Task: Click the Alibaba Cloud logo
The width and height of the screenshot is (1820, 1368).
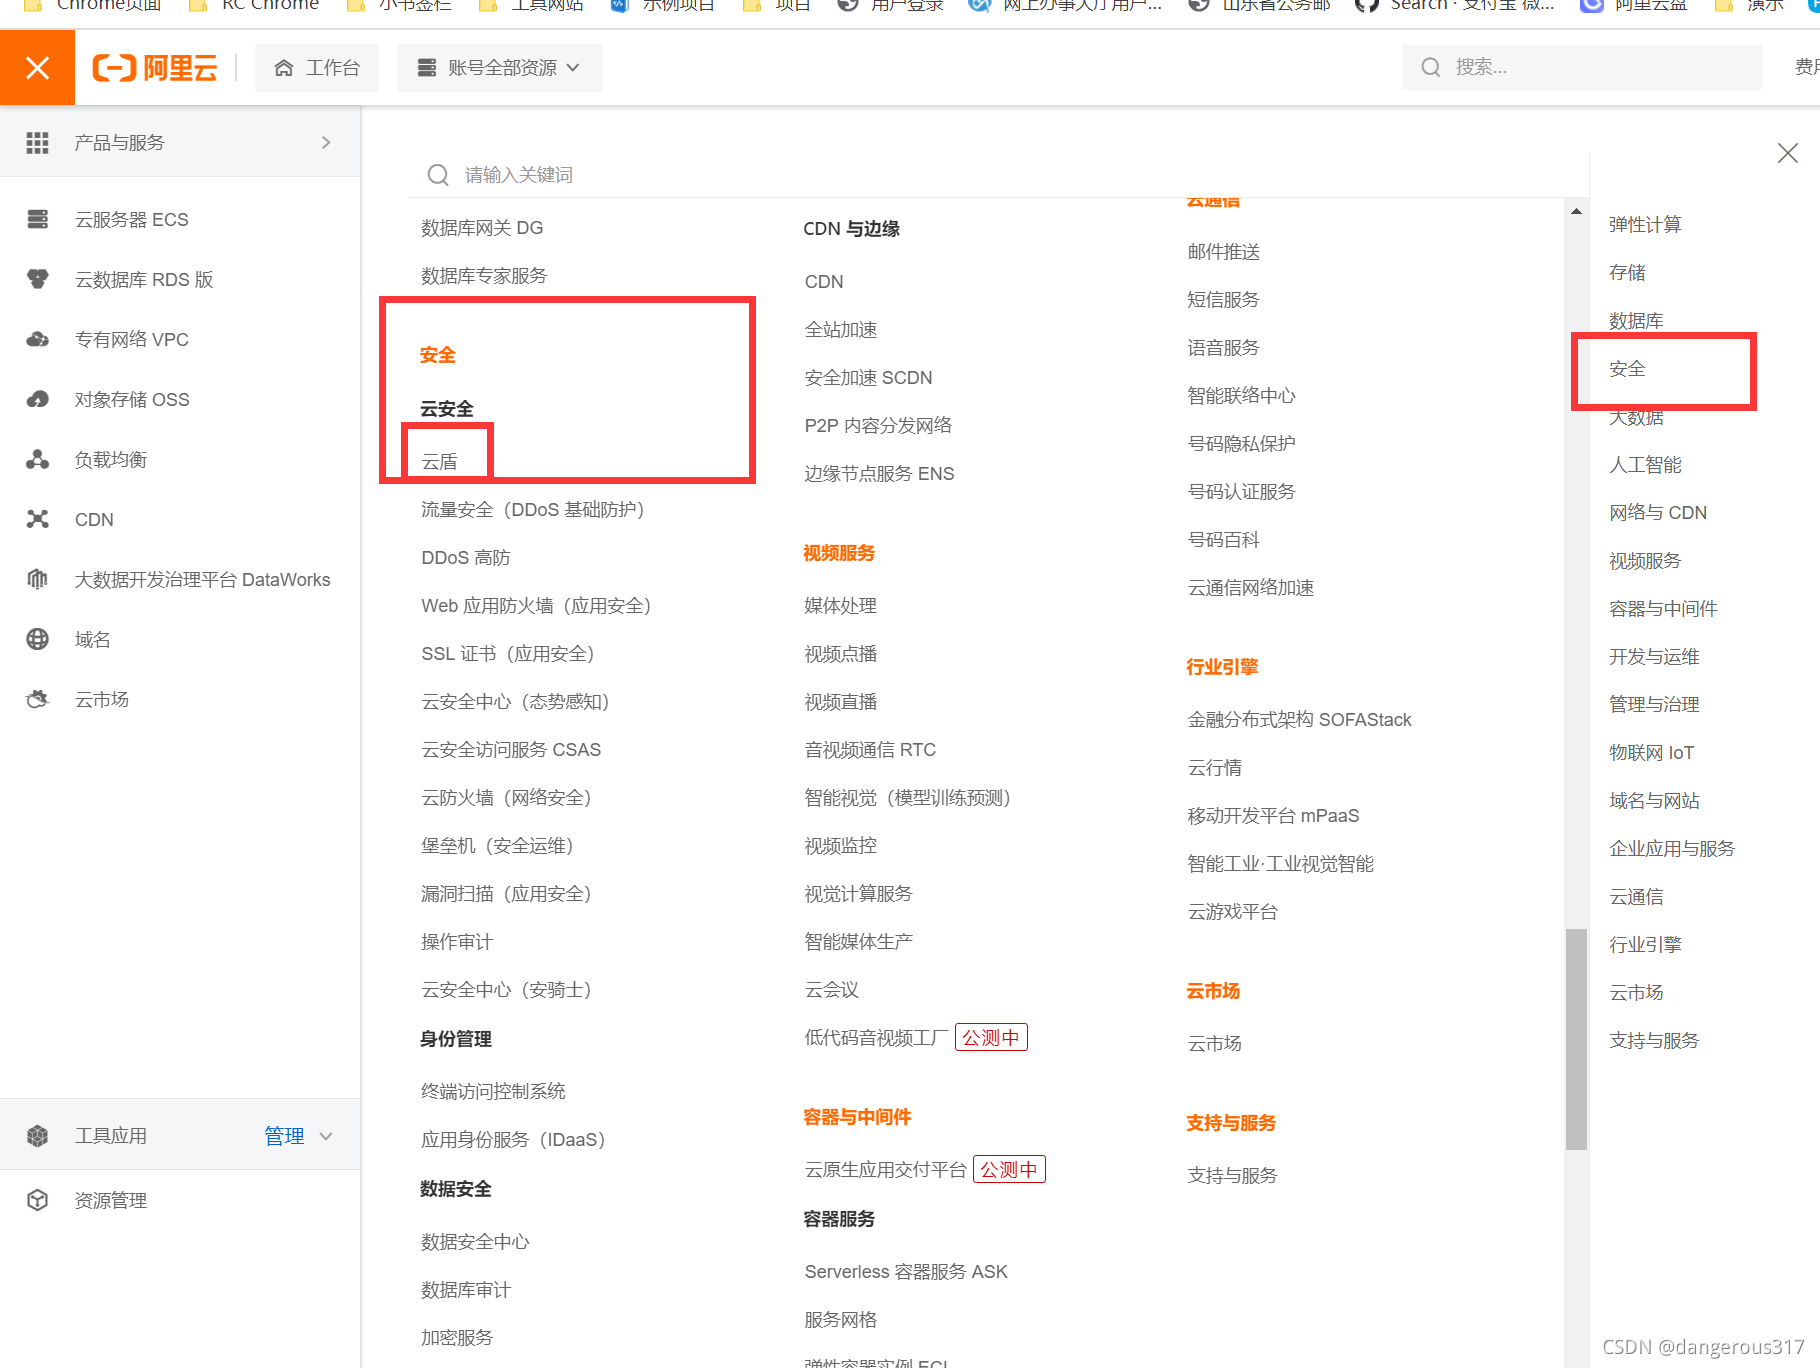Action: pyautogui.click(x=155, y=67)
